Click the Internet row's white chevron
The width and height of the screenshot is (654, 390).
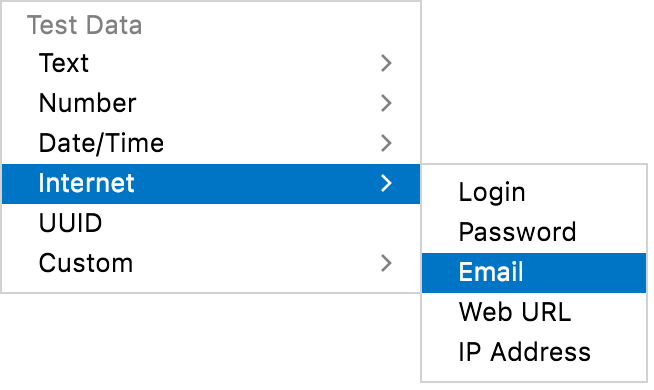[386, 183]
